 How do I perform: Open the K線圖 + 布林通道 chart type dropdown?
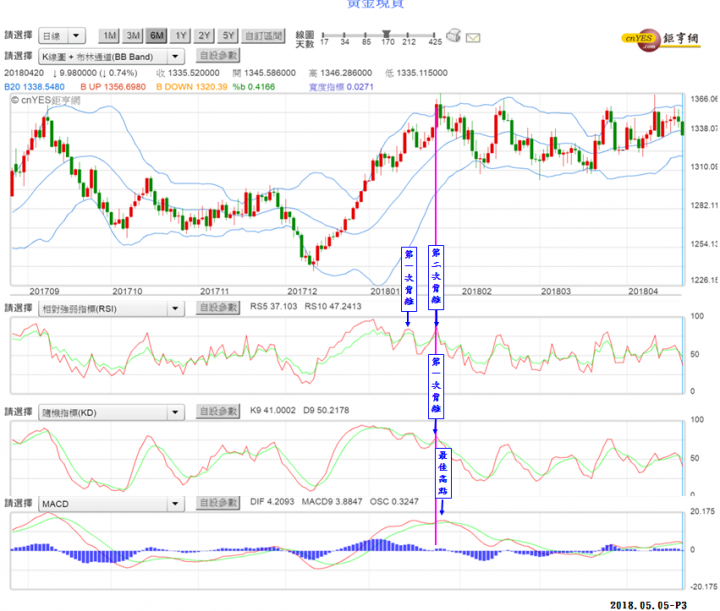coord(112,56)
